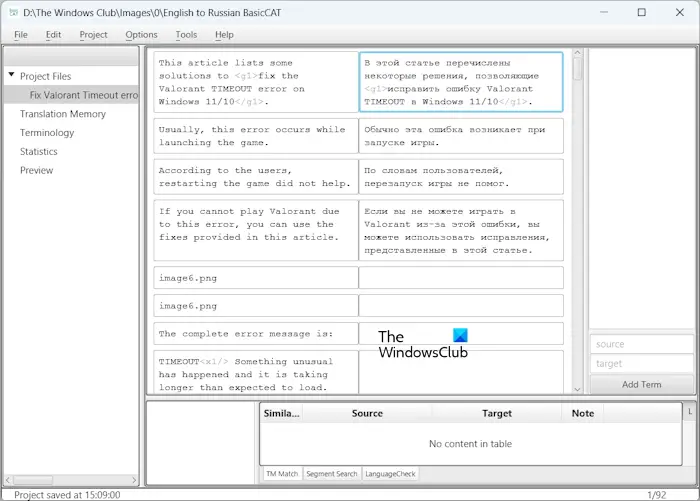
Task: Maximize the BasicCAT window
Action: tap(642, 13)
